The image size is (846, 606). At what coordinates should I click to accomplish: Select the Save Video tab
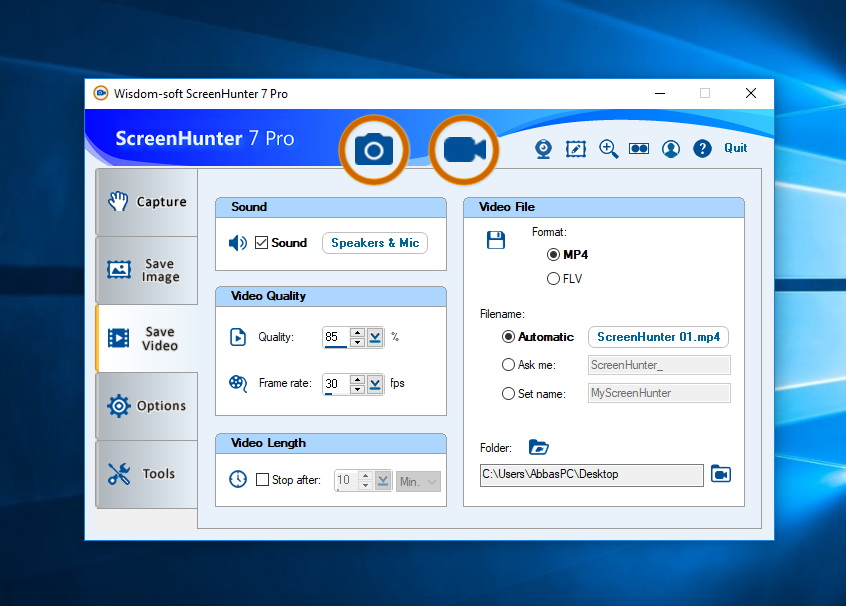[147, 338]
